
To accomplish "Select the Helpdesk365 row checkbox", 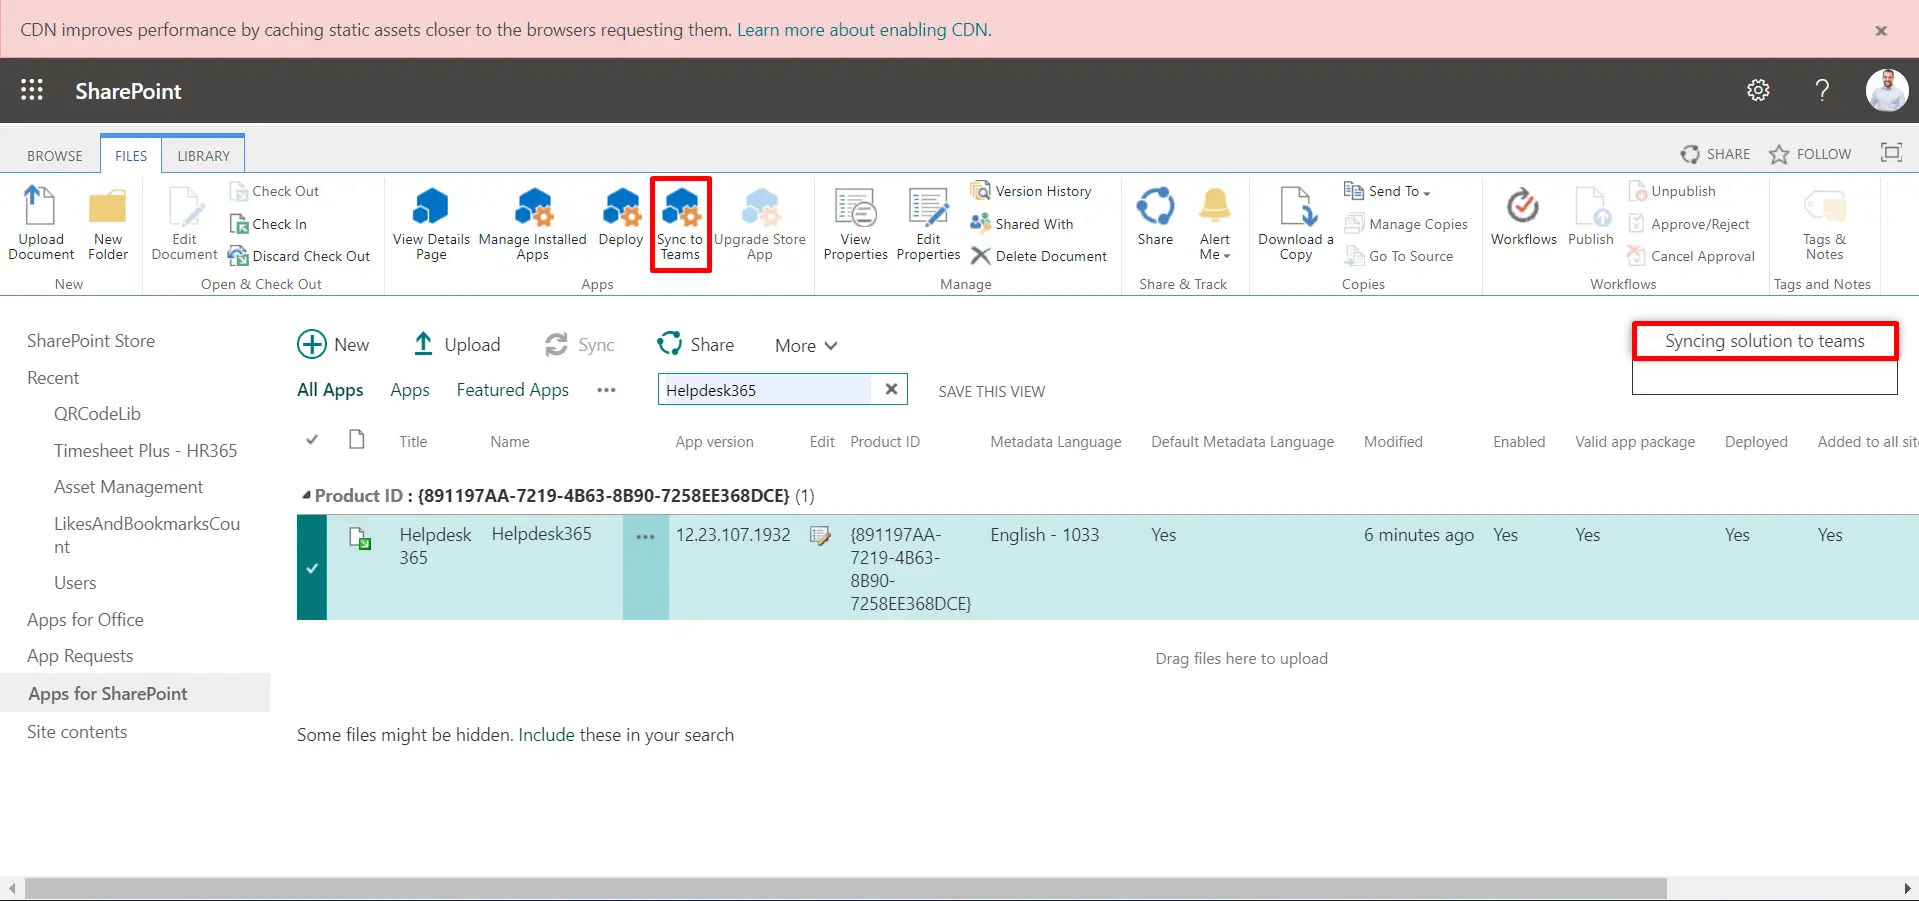I will (x=312, y=567).
